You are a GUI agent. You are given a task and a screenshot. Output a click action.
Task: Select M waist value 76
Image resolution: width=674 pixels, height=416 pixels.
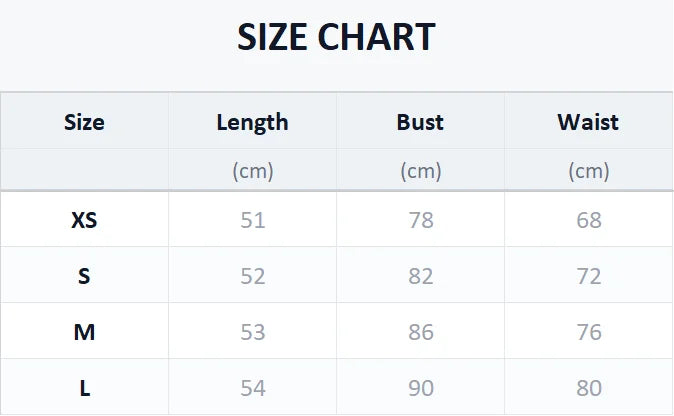(x=589, y=332)
